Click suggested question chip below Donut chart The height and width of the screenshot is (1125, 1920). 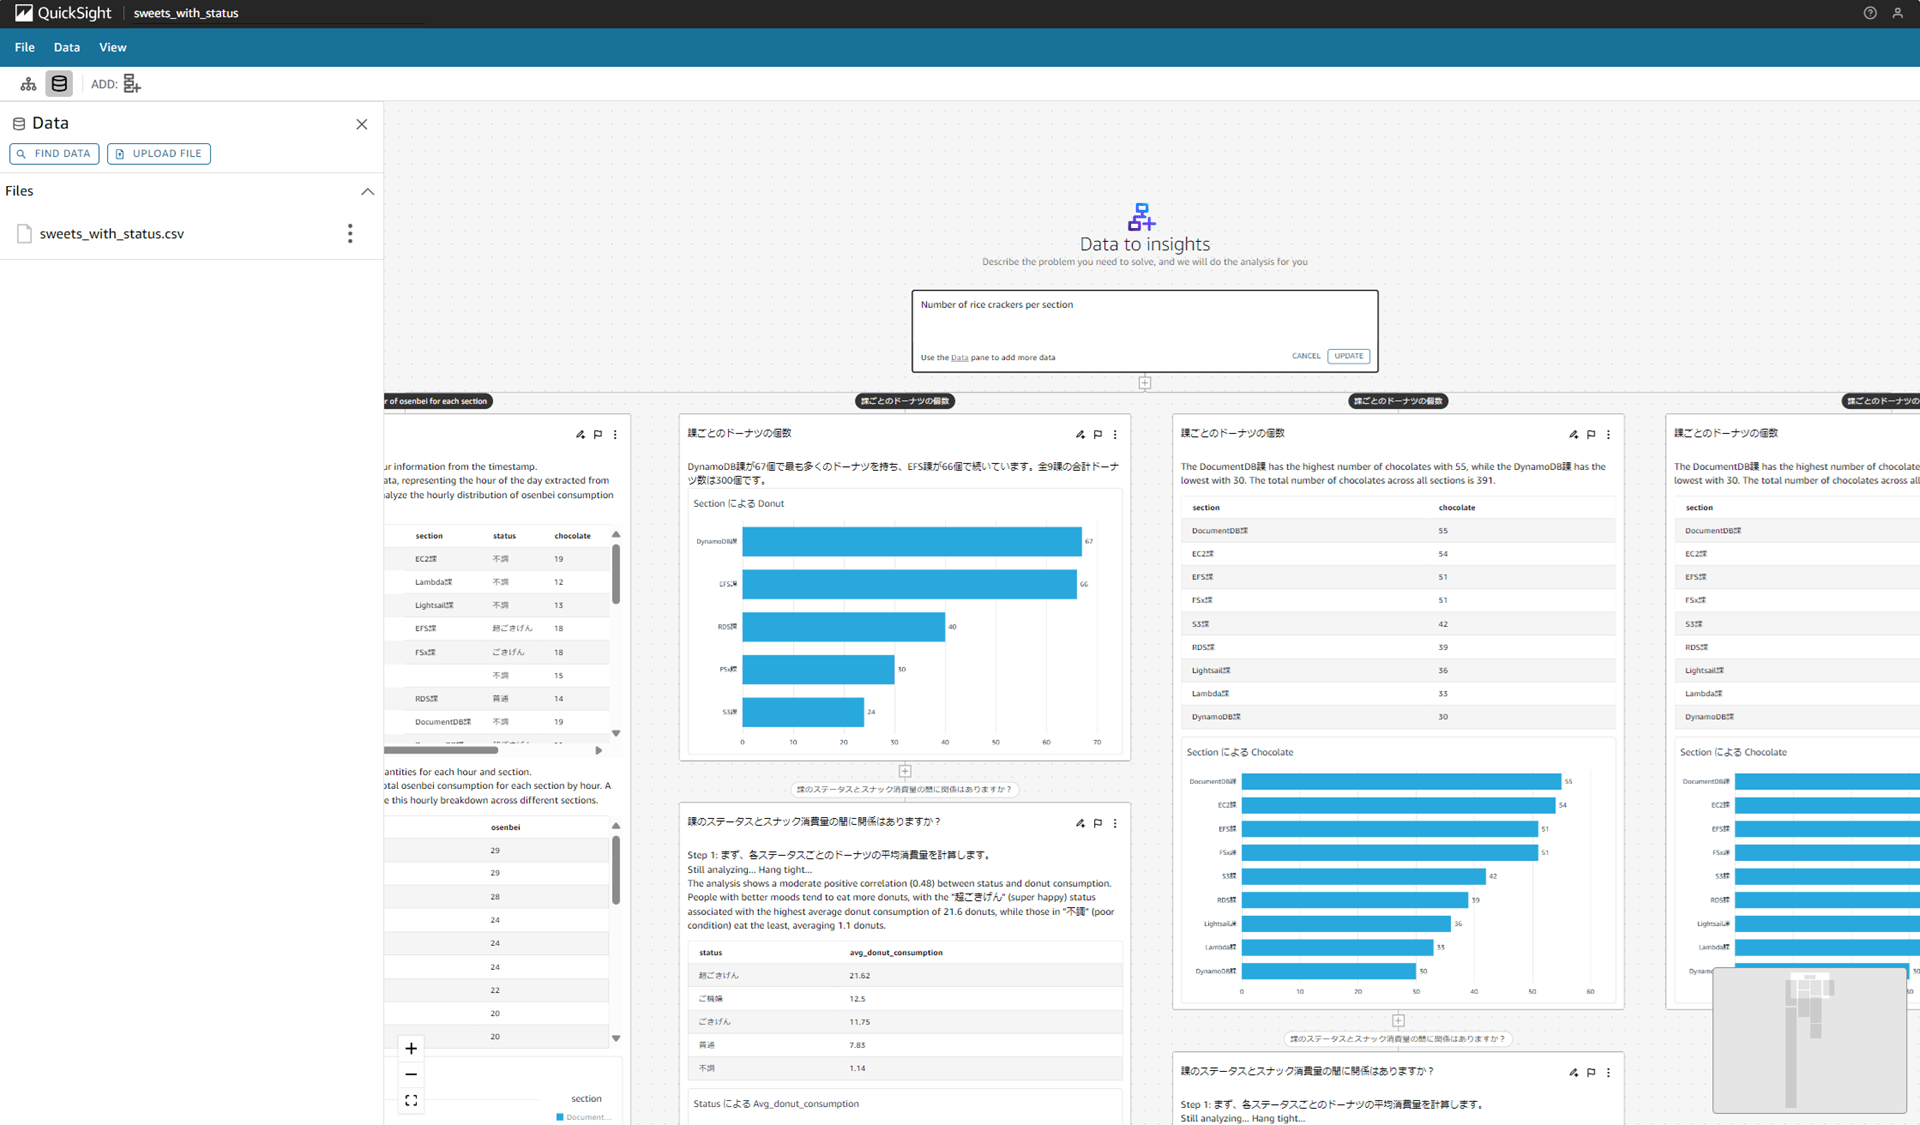click(x=905, y=789)
